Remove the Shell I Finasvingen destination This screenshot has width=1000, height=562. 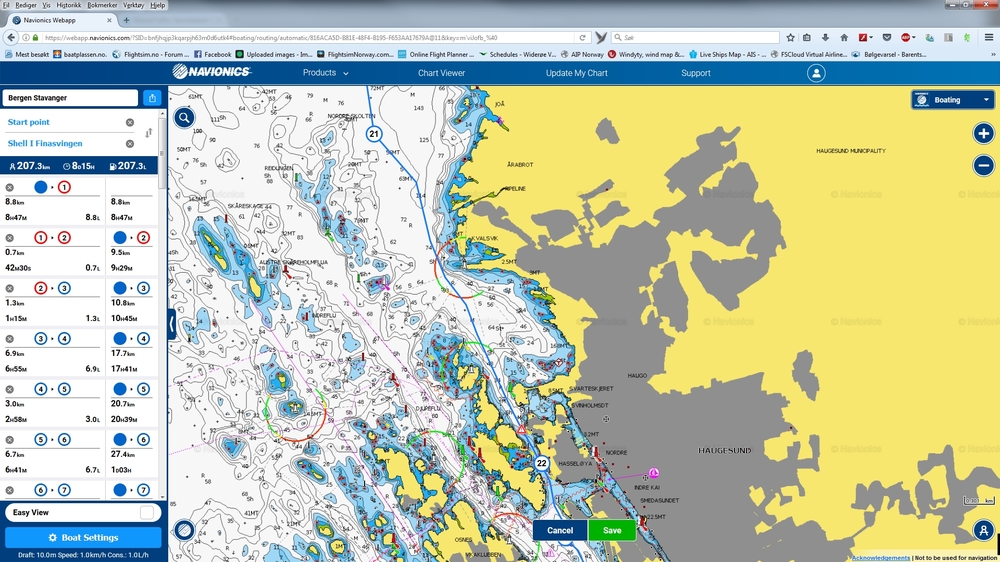[x=129, y=144]
